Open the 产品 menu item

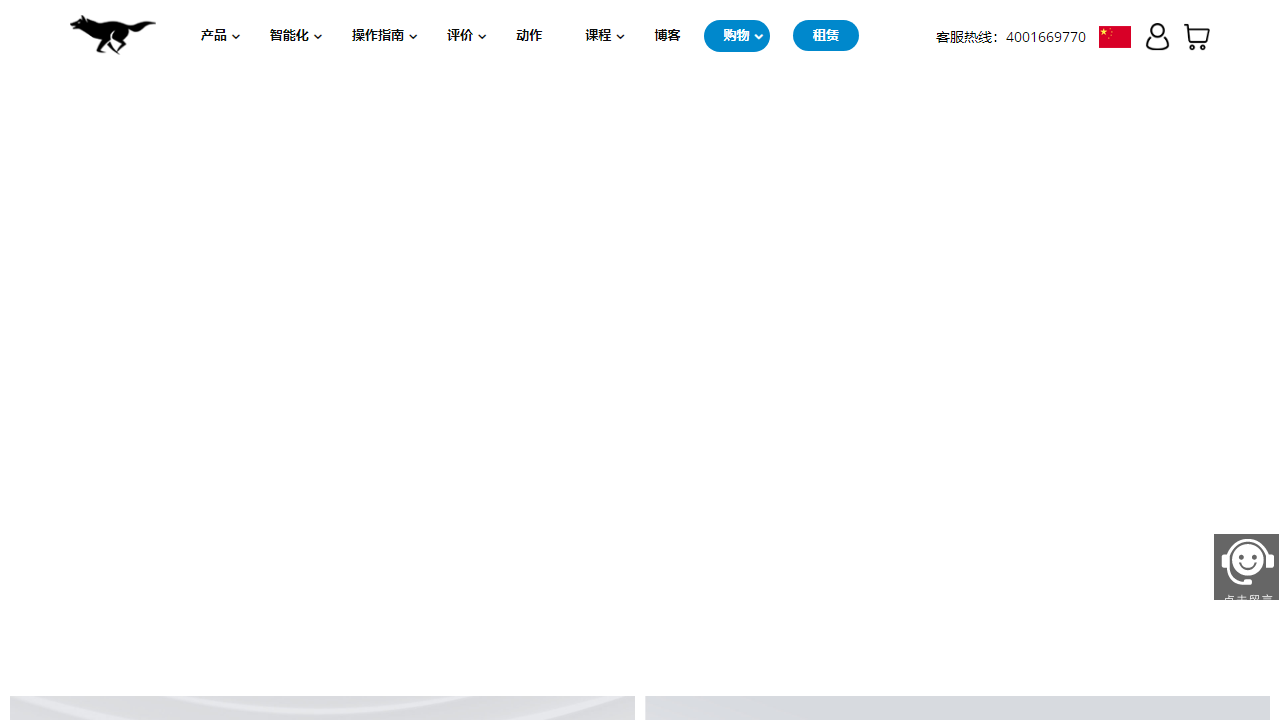[213, 36]
